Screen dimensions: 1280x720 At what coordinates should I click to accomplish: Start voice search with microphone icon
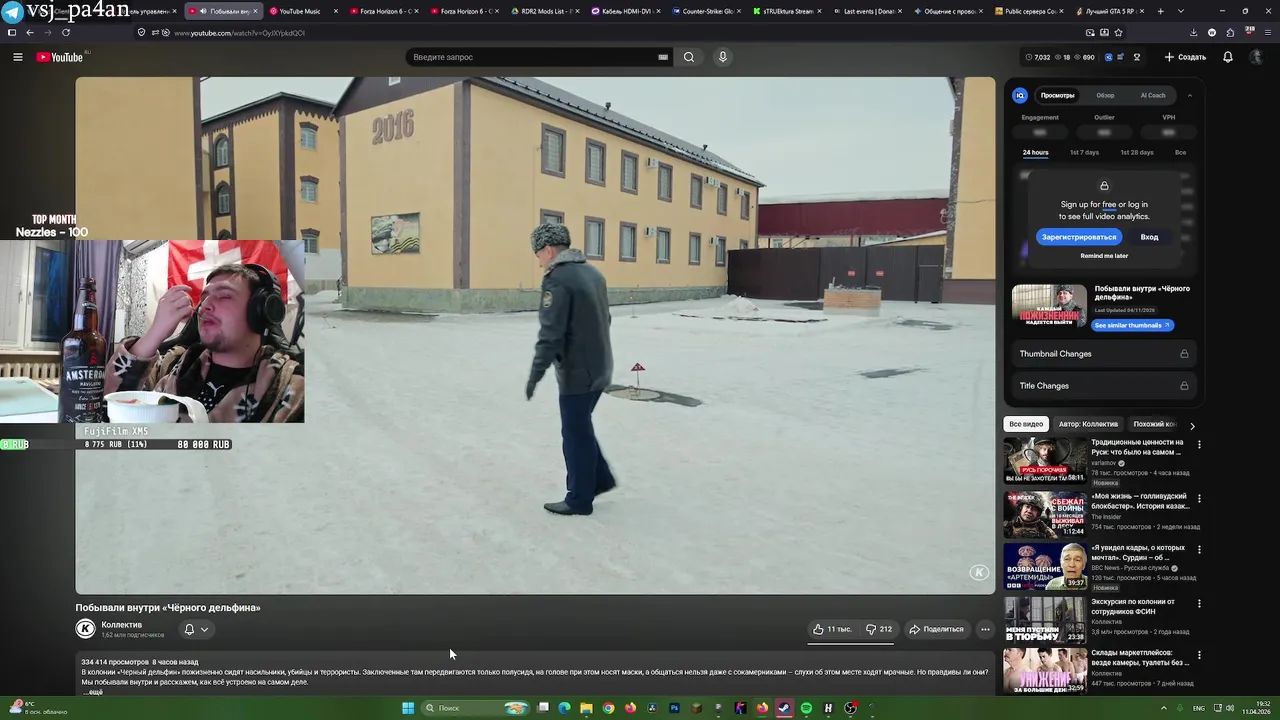[x=722, y=57]
